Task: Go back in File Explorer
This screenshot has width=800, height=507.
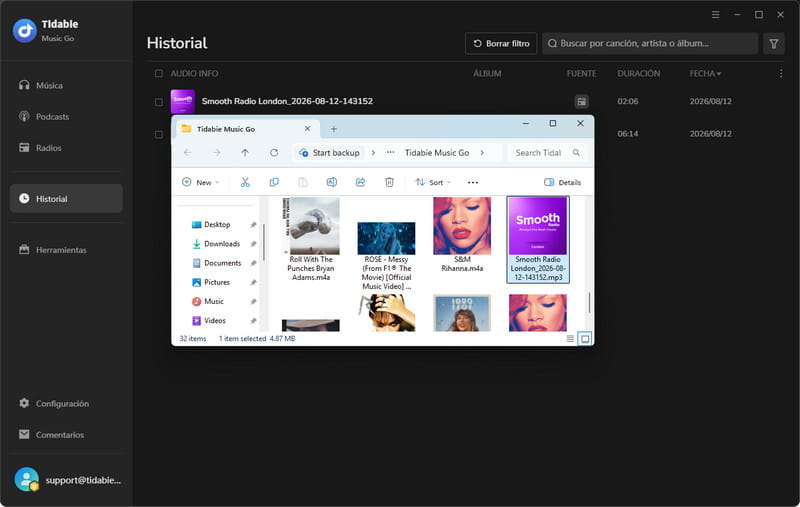Action: pyautogui.click(x=188, y=153)
